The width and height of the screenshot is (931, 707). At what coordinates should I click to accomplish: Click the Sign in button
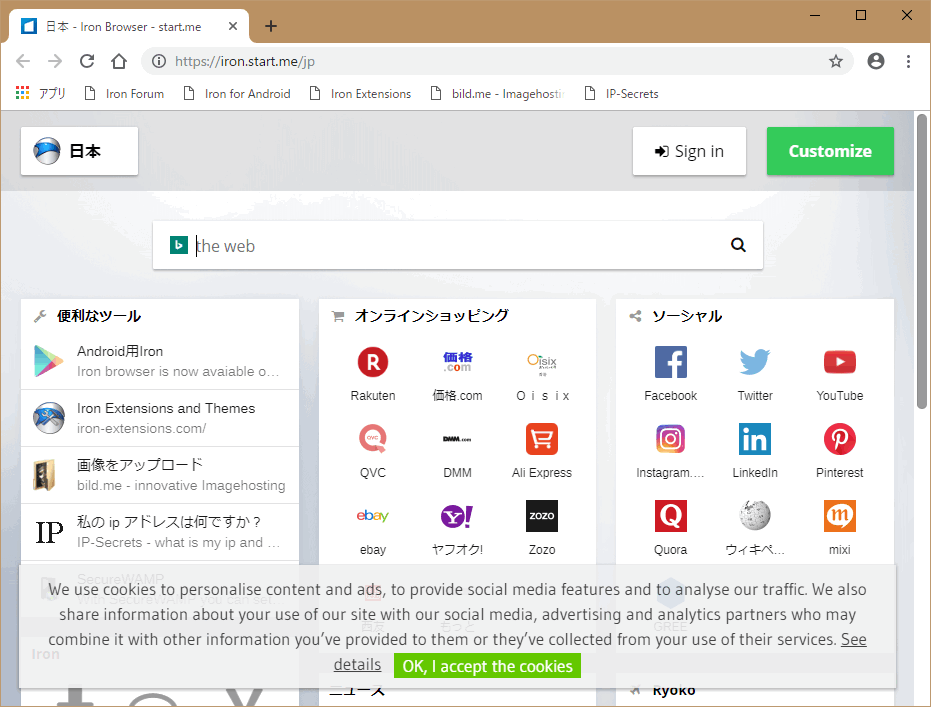[689, 152]
